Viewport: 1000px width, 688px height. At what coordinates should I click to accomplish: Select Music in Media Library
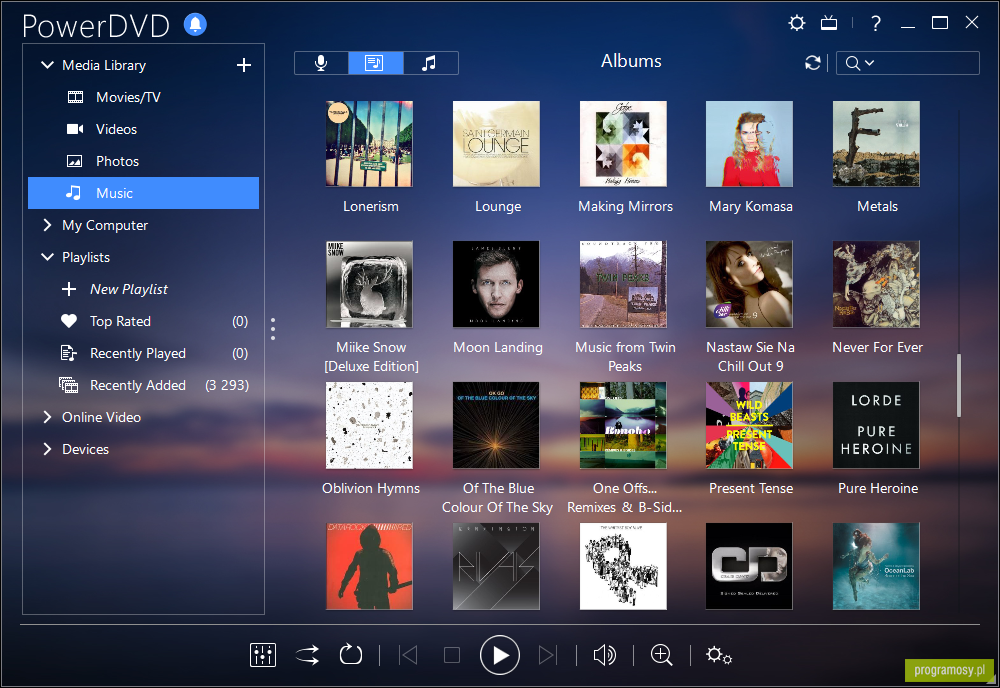(143, 193)
